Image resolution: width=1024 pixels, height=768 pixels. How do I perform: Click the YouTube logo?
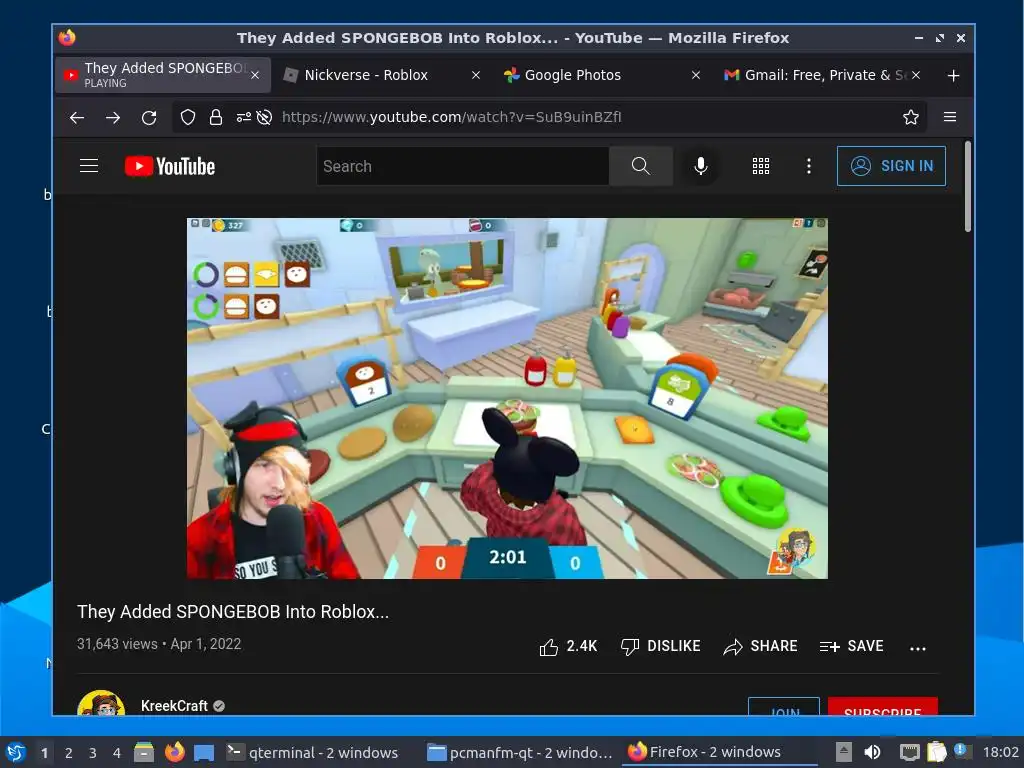[x=170, y=166]
